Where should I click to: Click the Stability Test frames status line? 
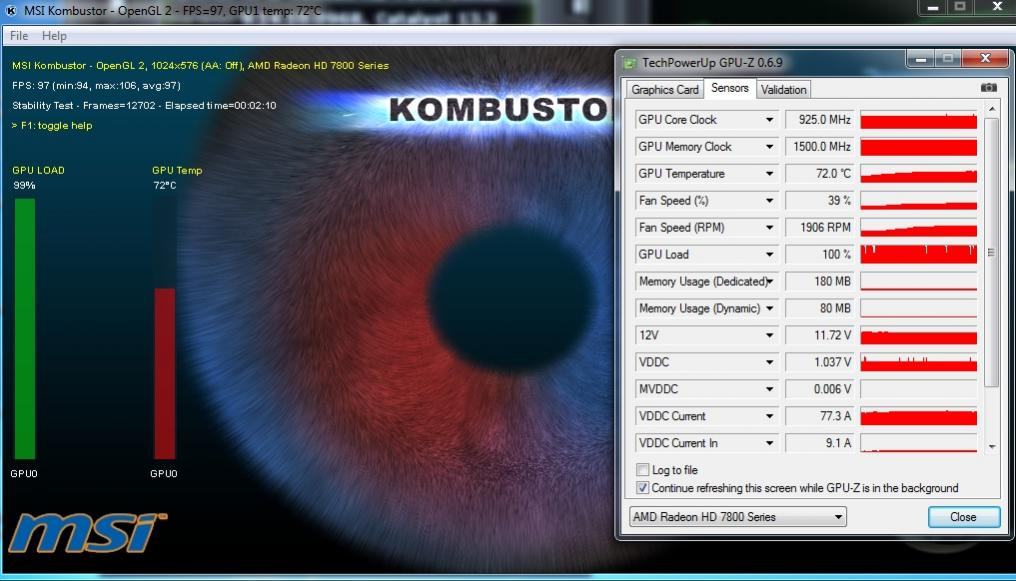tap(144, 106)
